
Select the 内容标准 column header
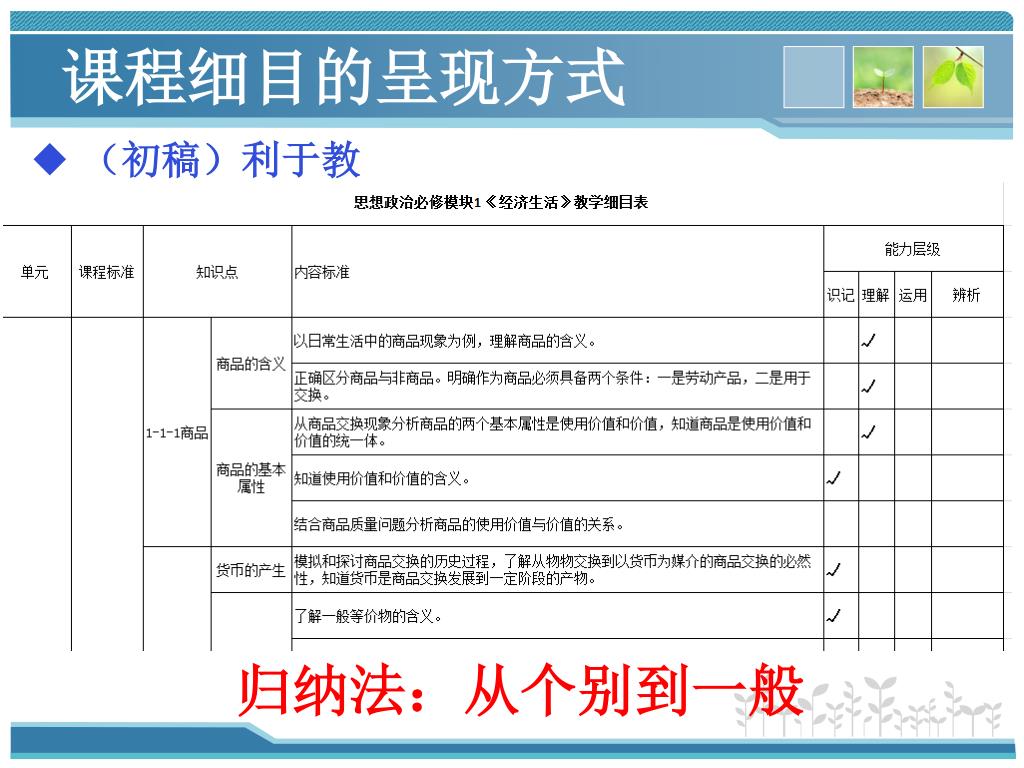click(557, 272)
